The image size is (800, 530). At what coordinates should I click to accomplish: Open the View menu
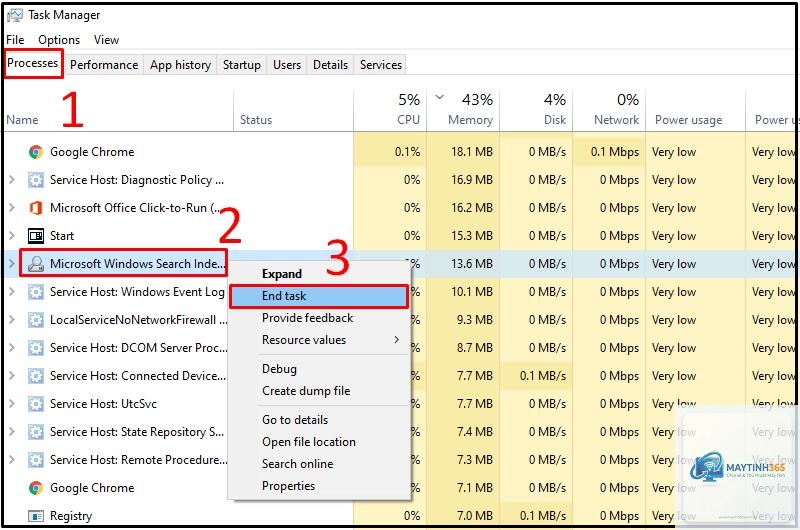coord(106,40)
